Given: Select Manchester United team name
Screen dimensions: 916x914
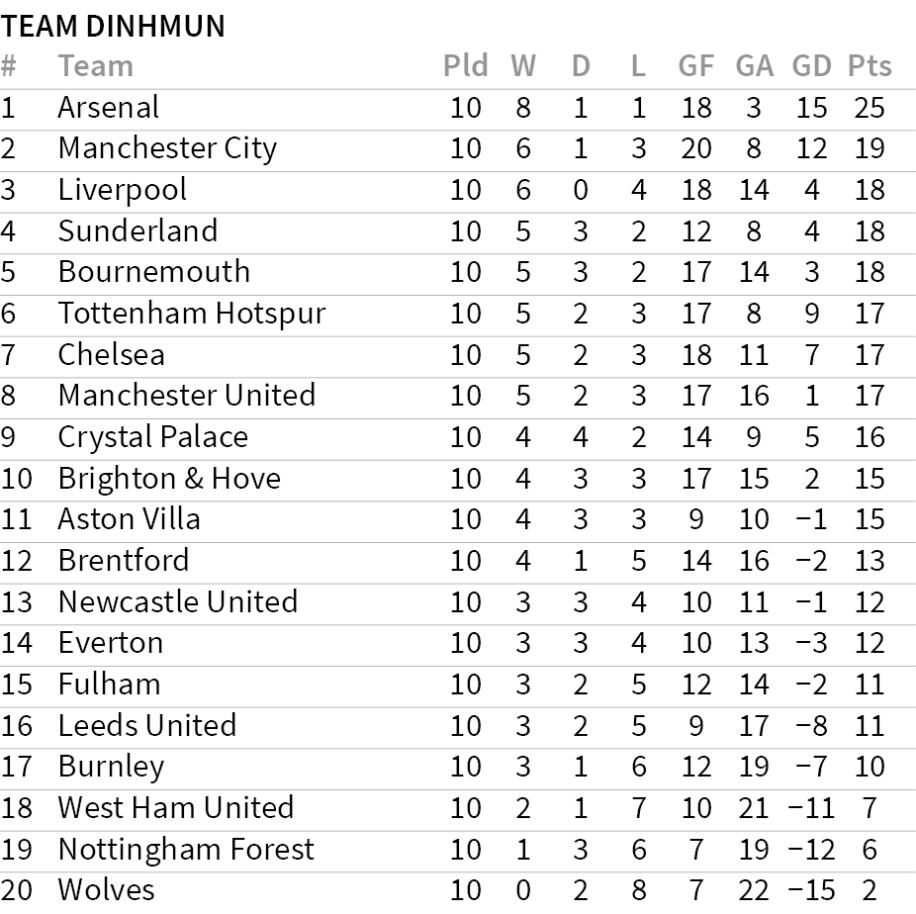Looking at the screenshot, I should click(186, 395).
